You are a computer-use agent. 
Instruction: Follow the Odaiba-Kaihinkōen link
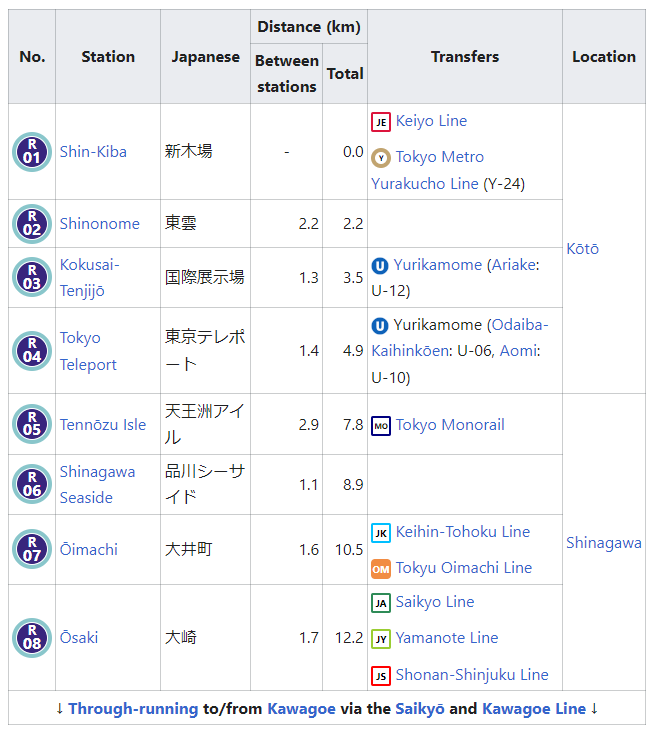pos(460,338)
